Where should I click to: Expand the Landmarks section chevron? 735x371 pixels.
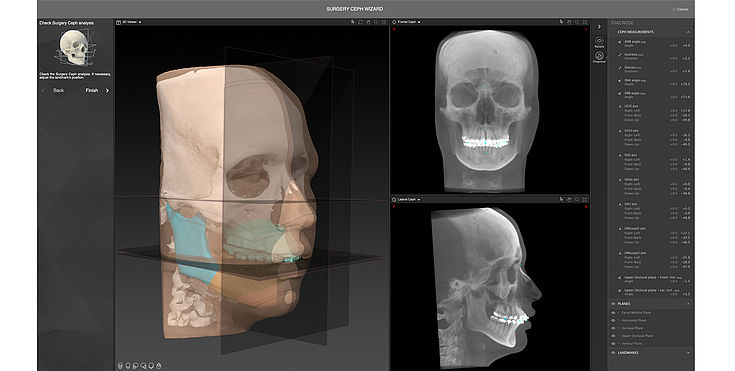pos(688,352)
